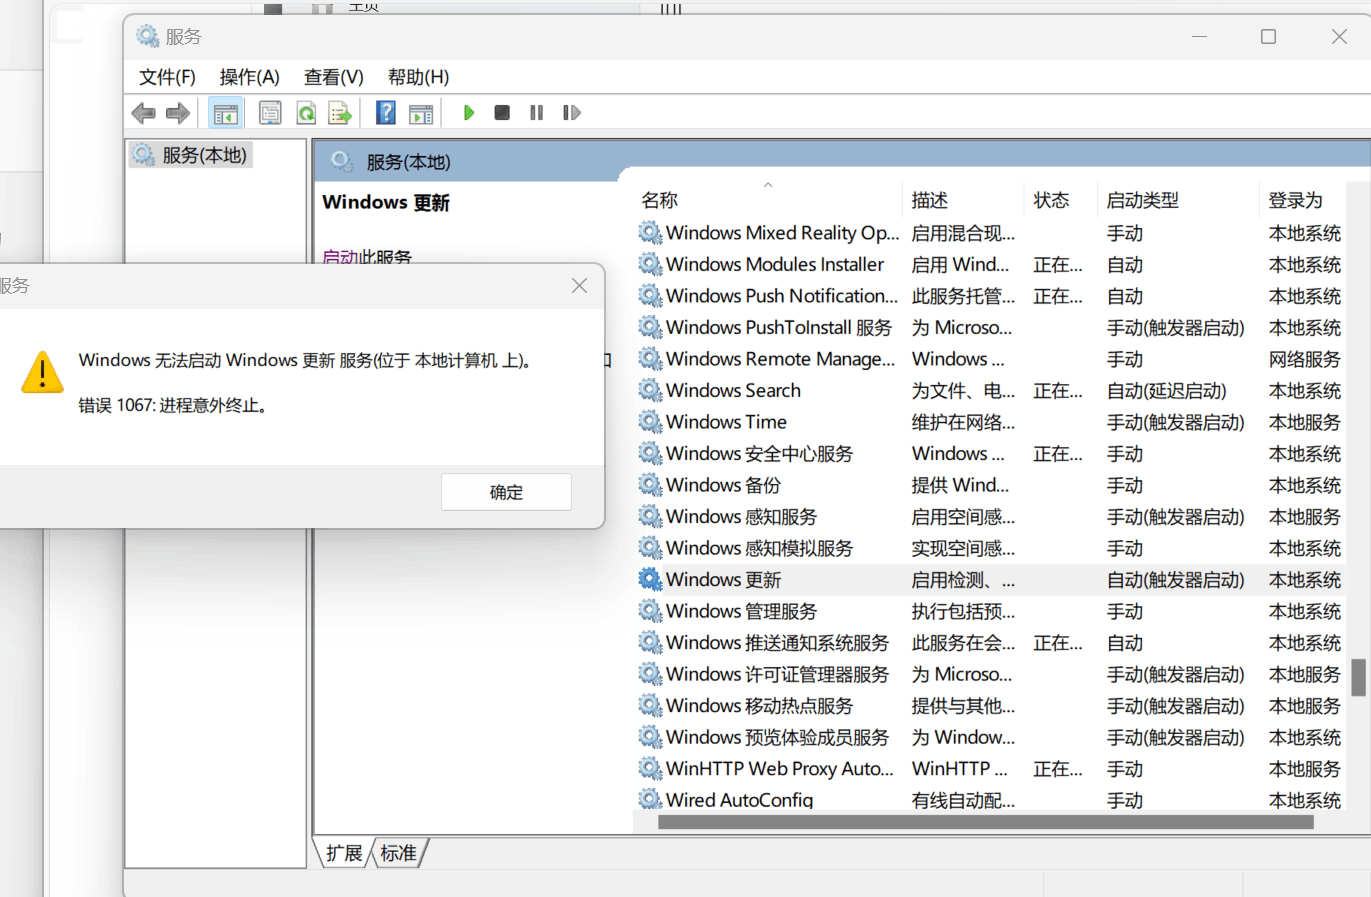Click gear icon of Windows 管理服务 row
This screenshot has width=1371, height=897.
tap(650, 611)
